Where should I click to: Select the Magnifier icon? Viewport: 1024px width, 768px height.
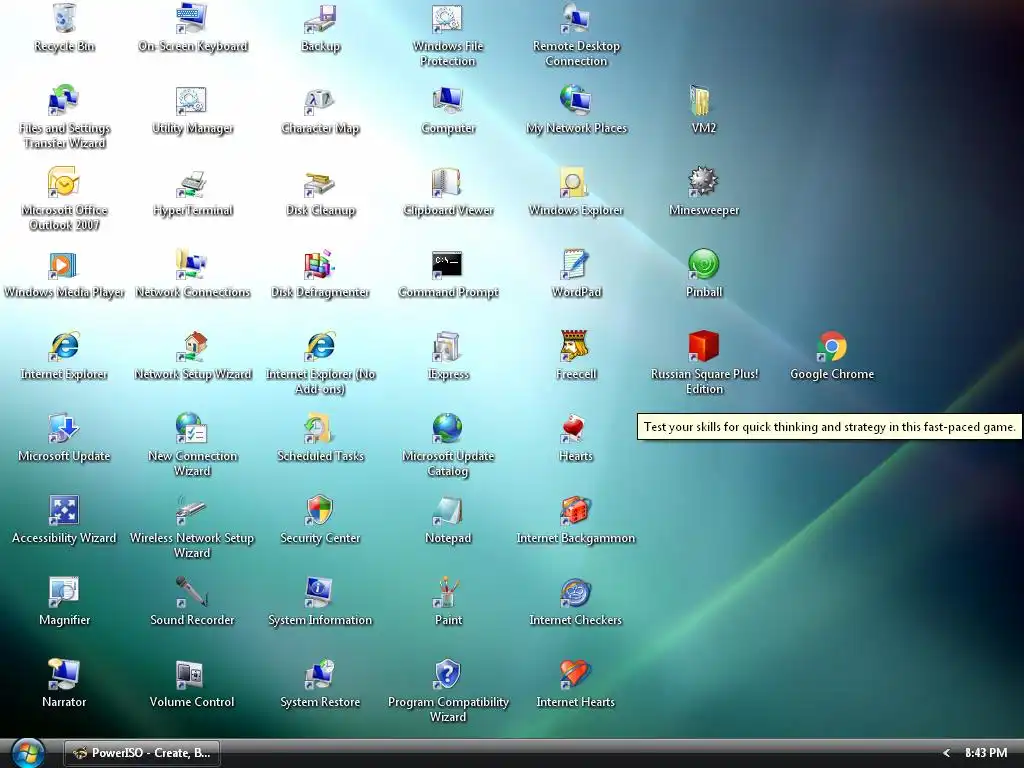click(x=64, y=592)
